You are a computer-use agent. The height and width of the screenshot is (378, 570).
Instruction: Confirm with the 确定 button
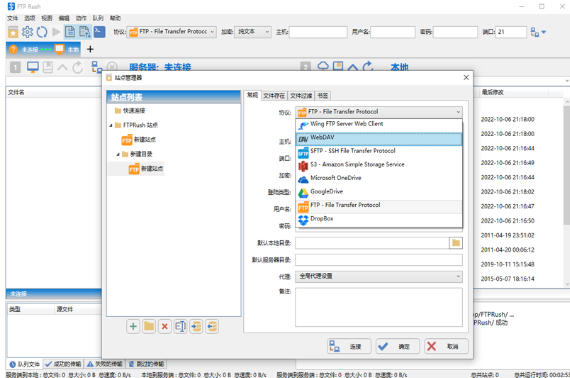pyautogui.click(x=398, y=346)
